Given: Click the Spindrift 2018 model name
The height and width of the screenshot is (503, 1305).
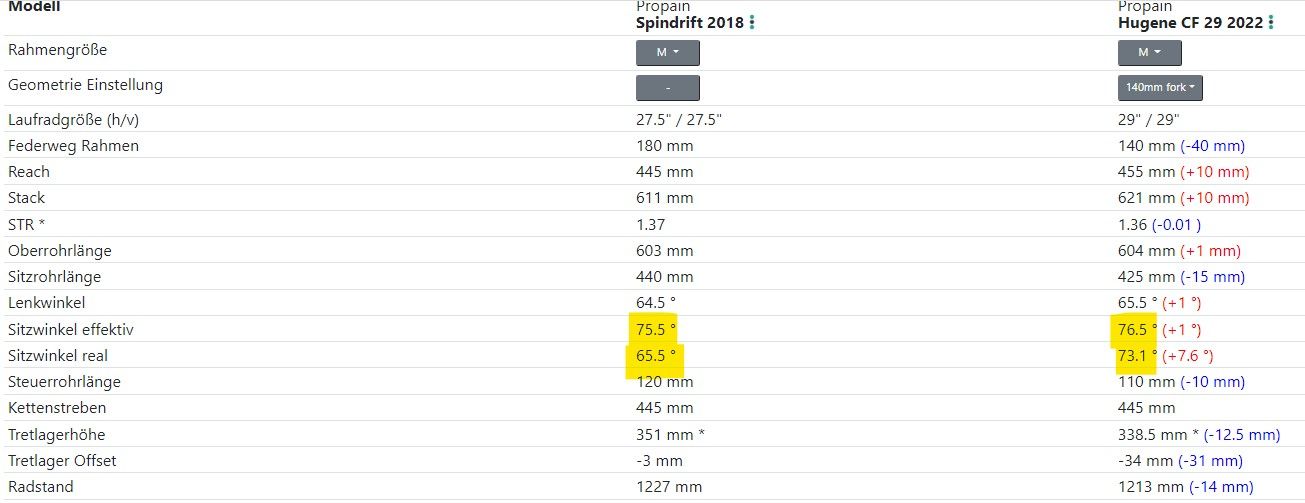Looking at the screenshot, I should [x=689, y=22].
